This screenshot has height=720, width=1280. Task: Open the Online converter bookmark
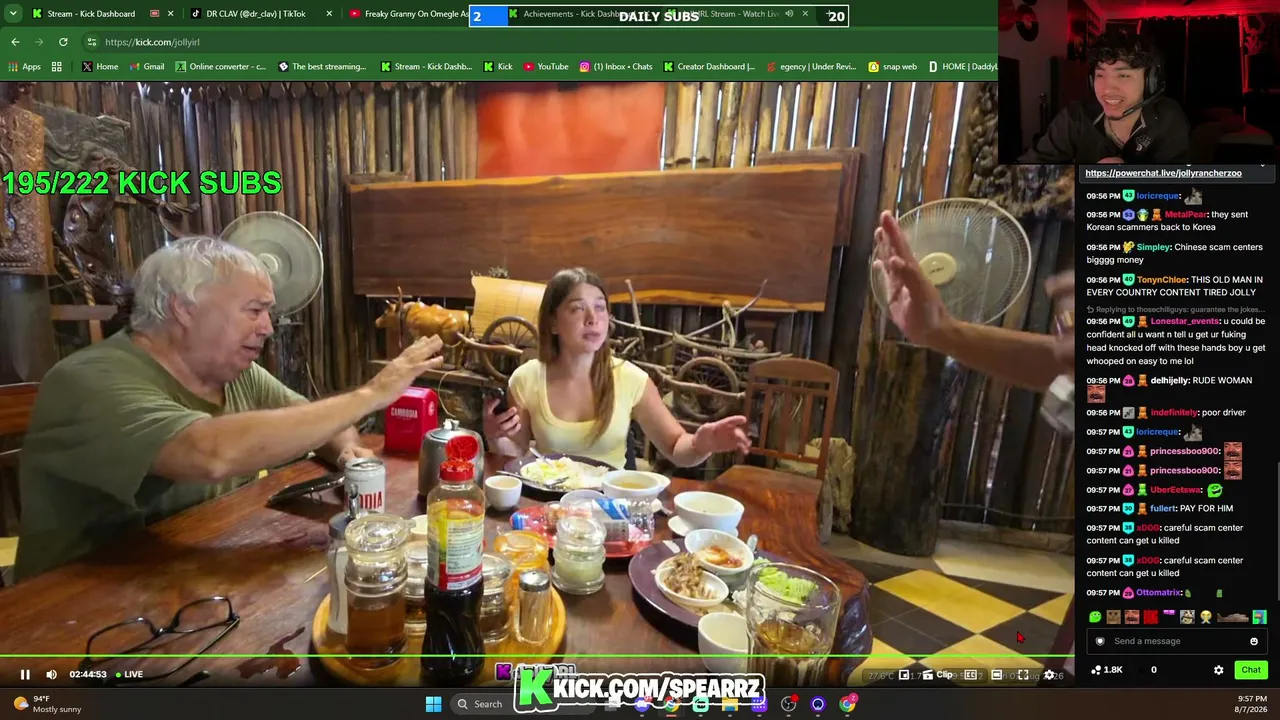[x=221, y=67]
